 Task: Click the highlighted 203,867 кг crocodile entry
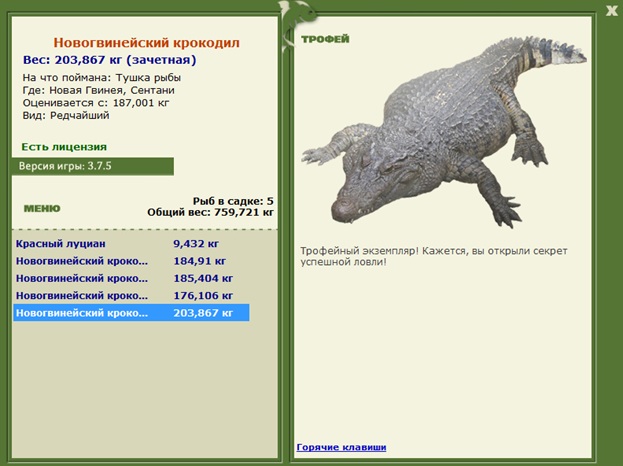point(131,313)
